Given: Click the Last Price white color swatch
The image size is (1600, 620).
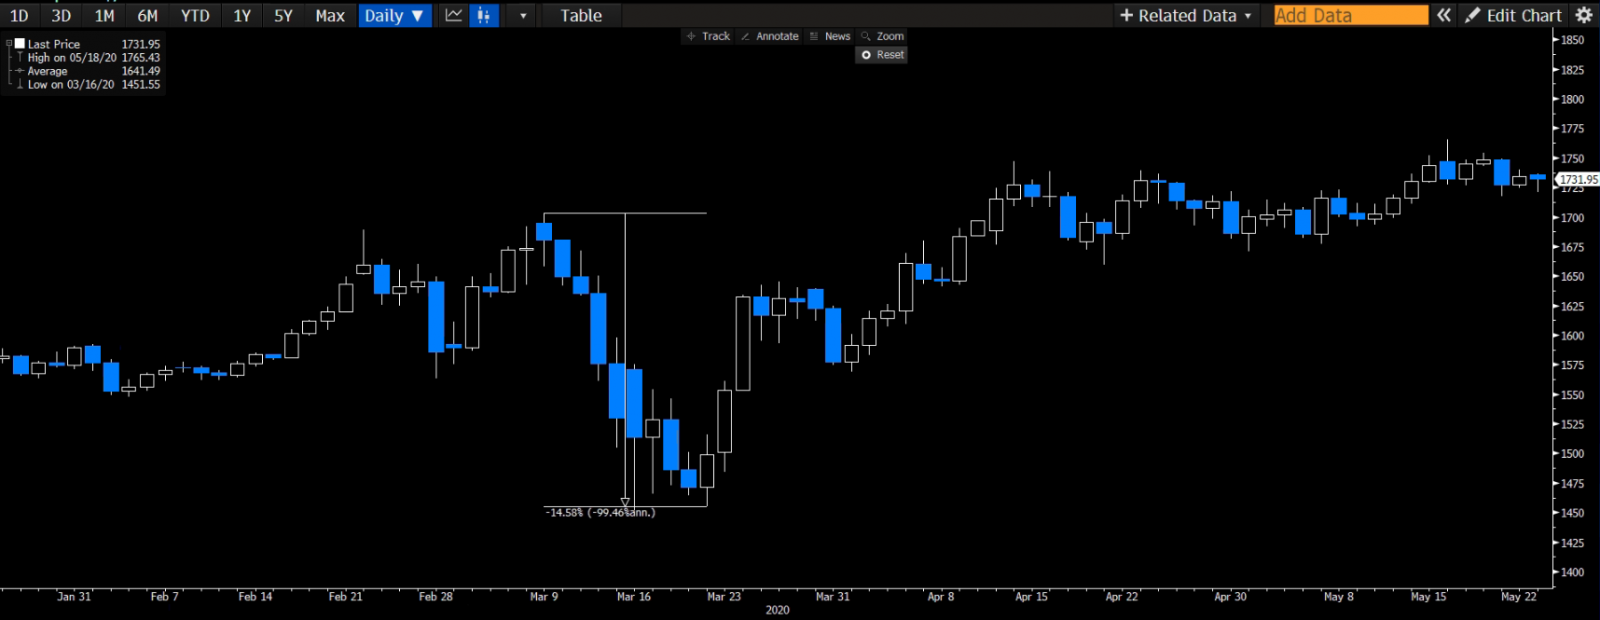Looking at the screenshot, I should tap(19, 44).
